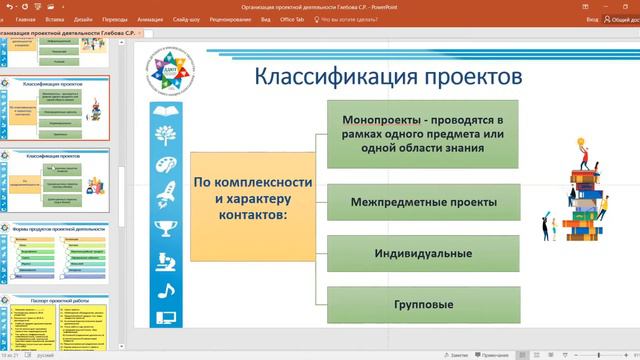Switch to Reading view icon
This screenshot has width=640, height=360.
coord(551,355)
